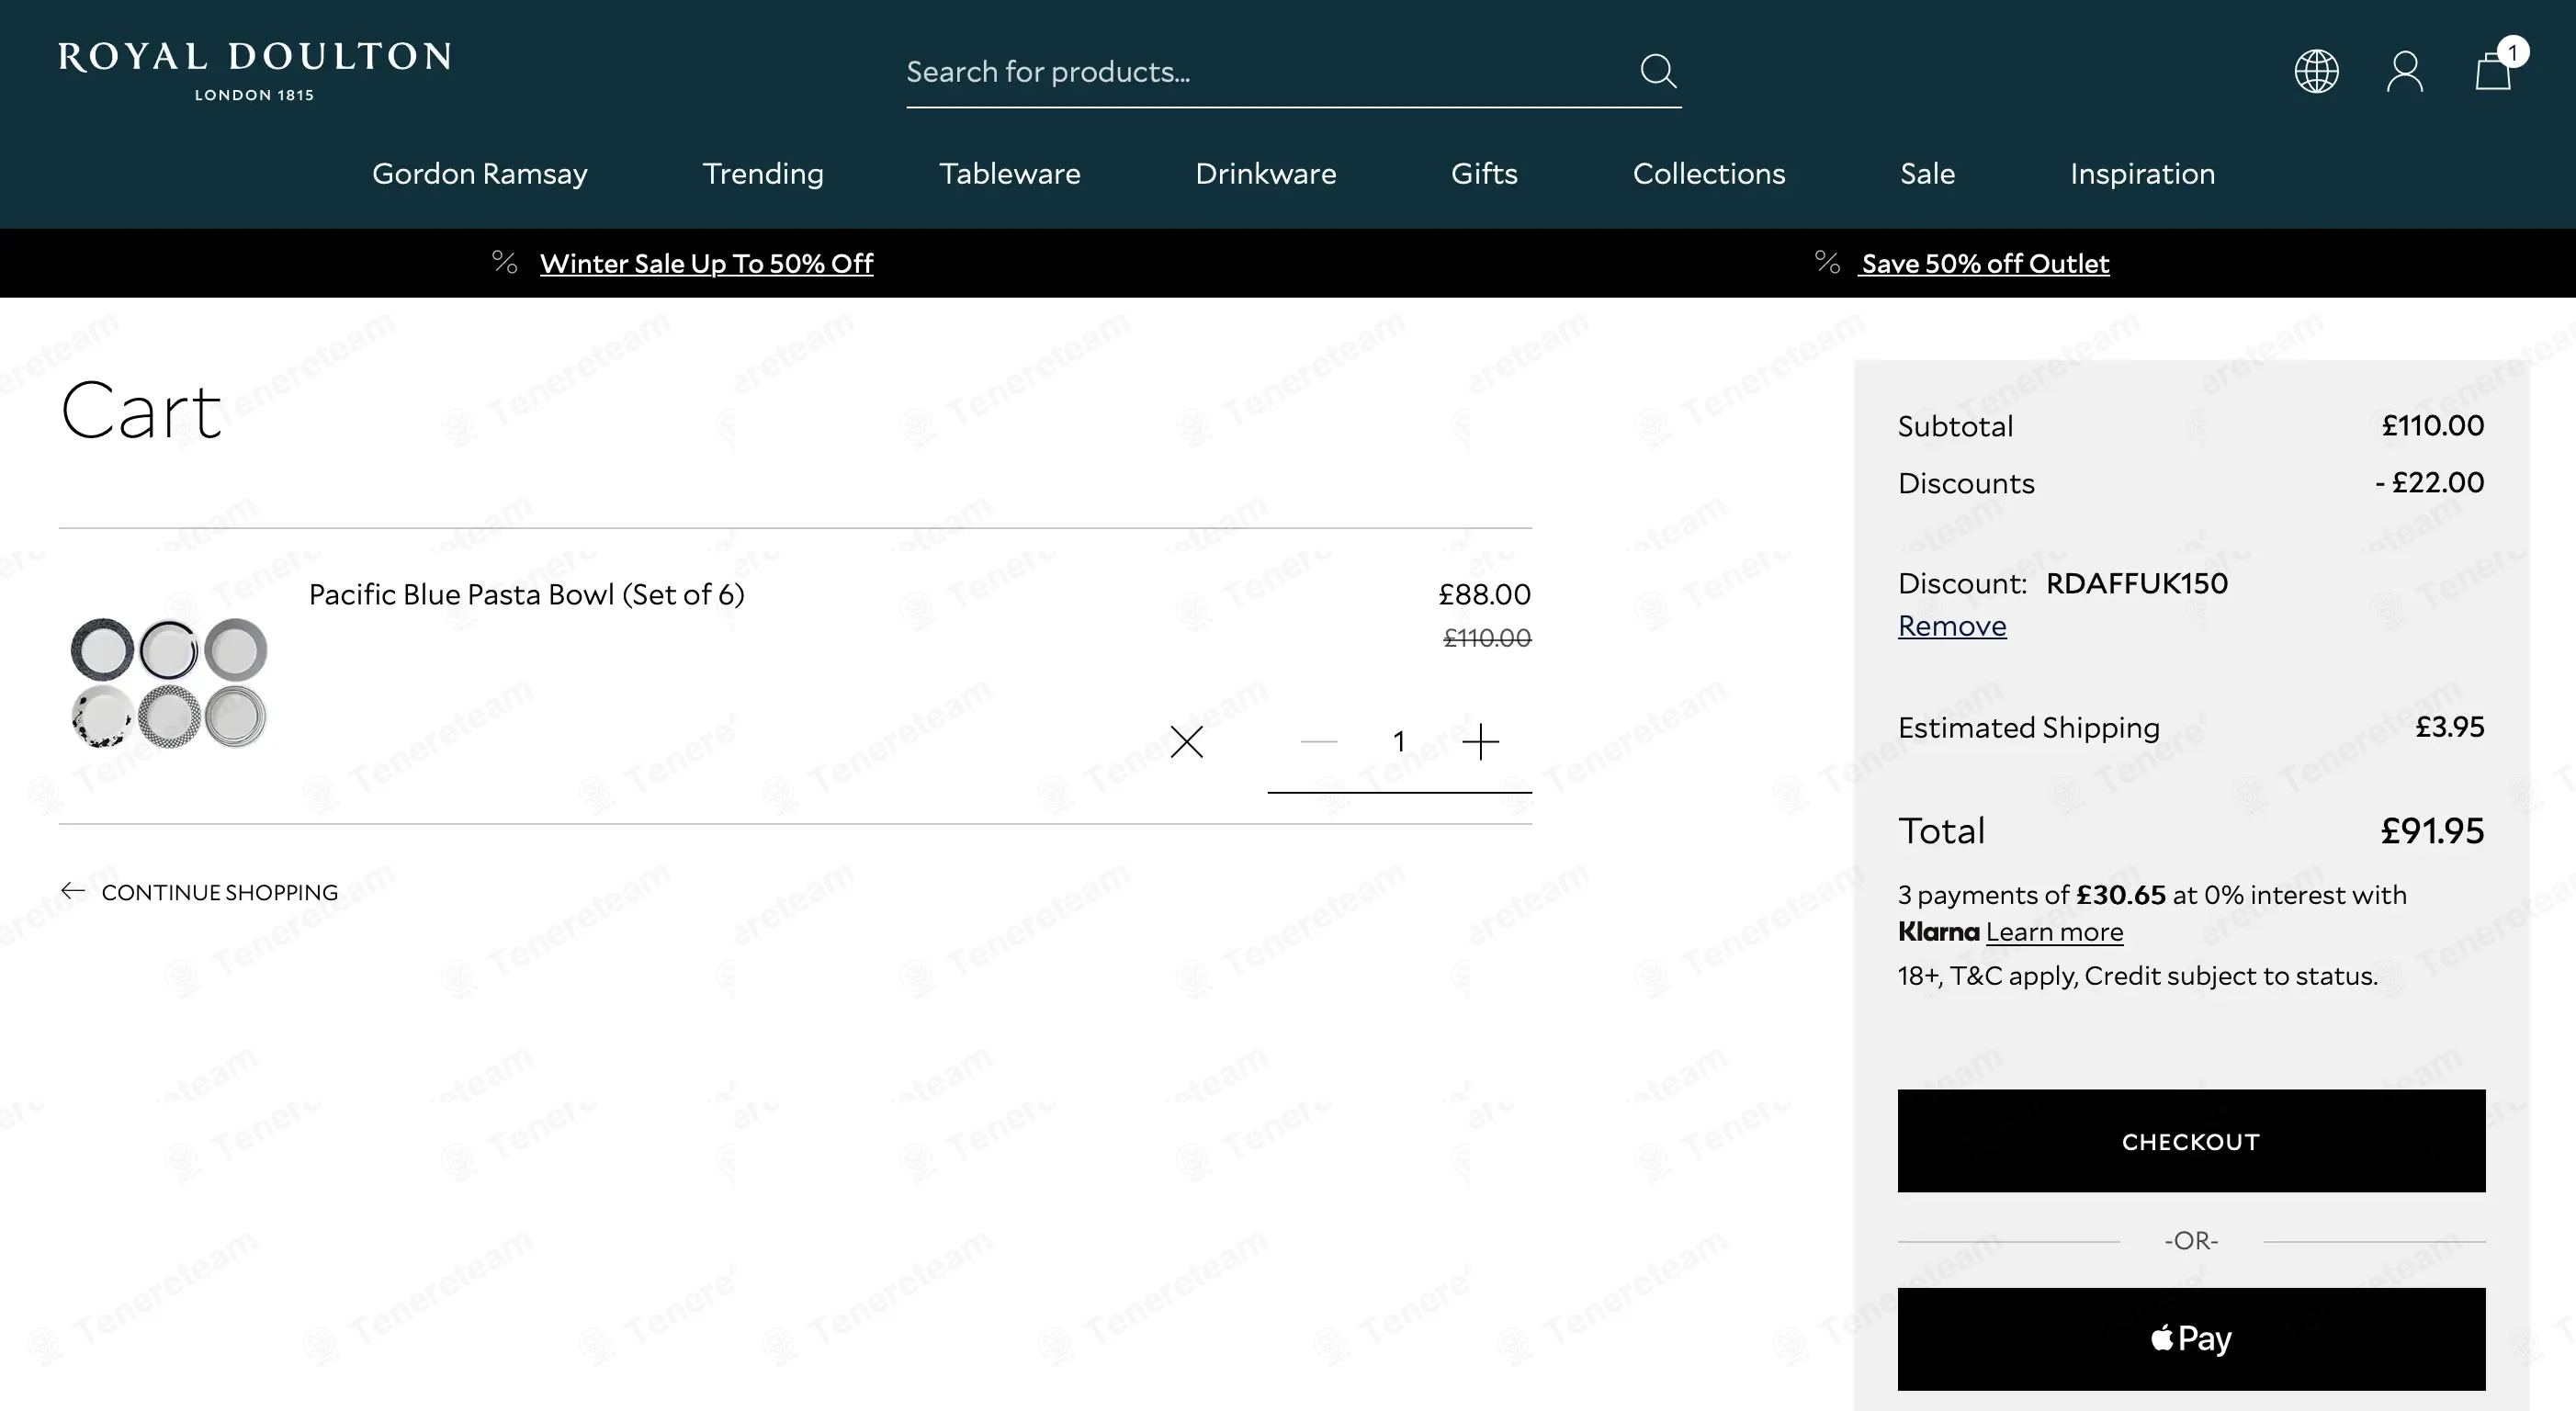Image resolution: width=2576 pixels, height=1411 pixels.
Task: Click the £88.00 item price
Action: [x=1484, y=595]
